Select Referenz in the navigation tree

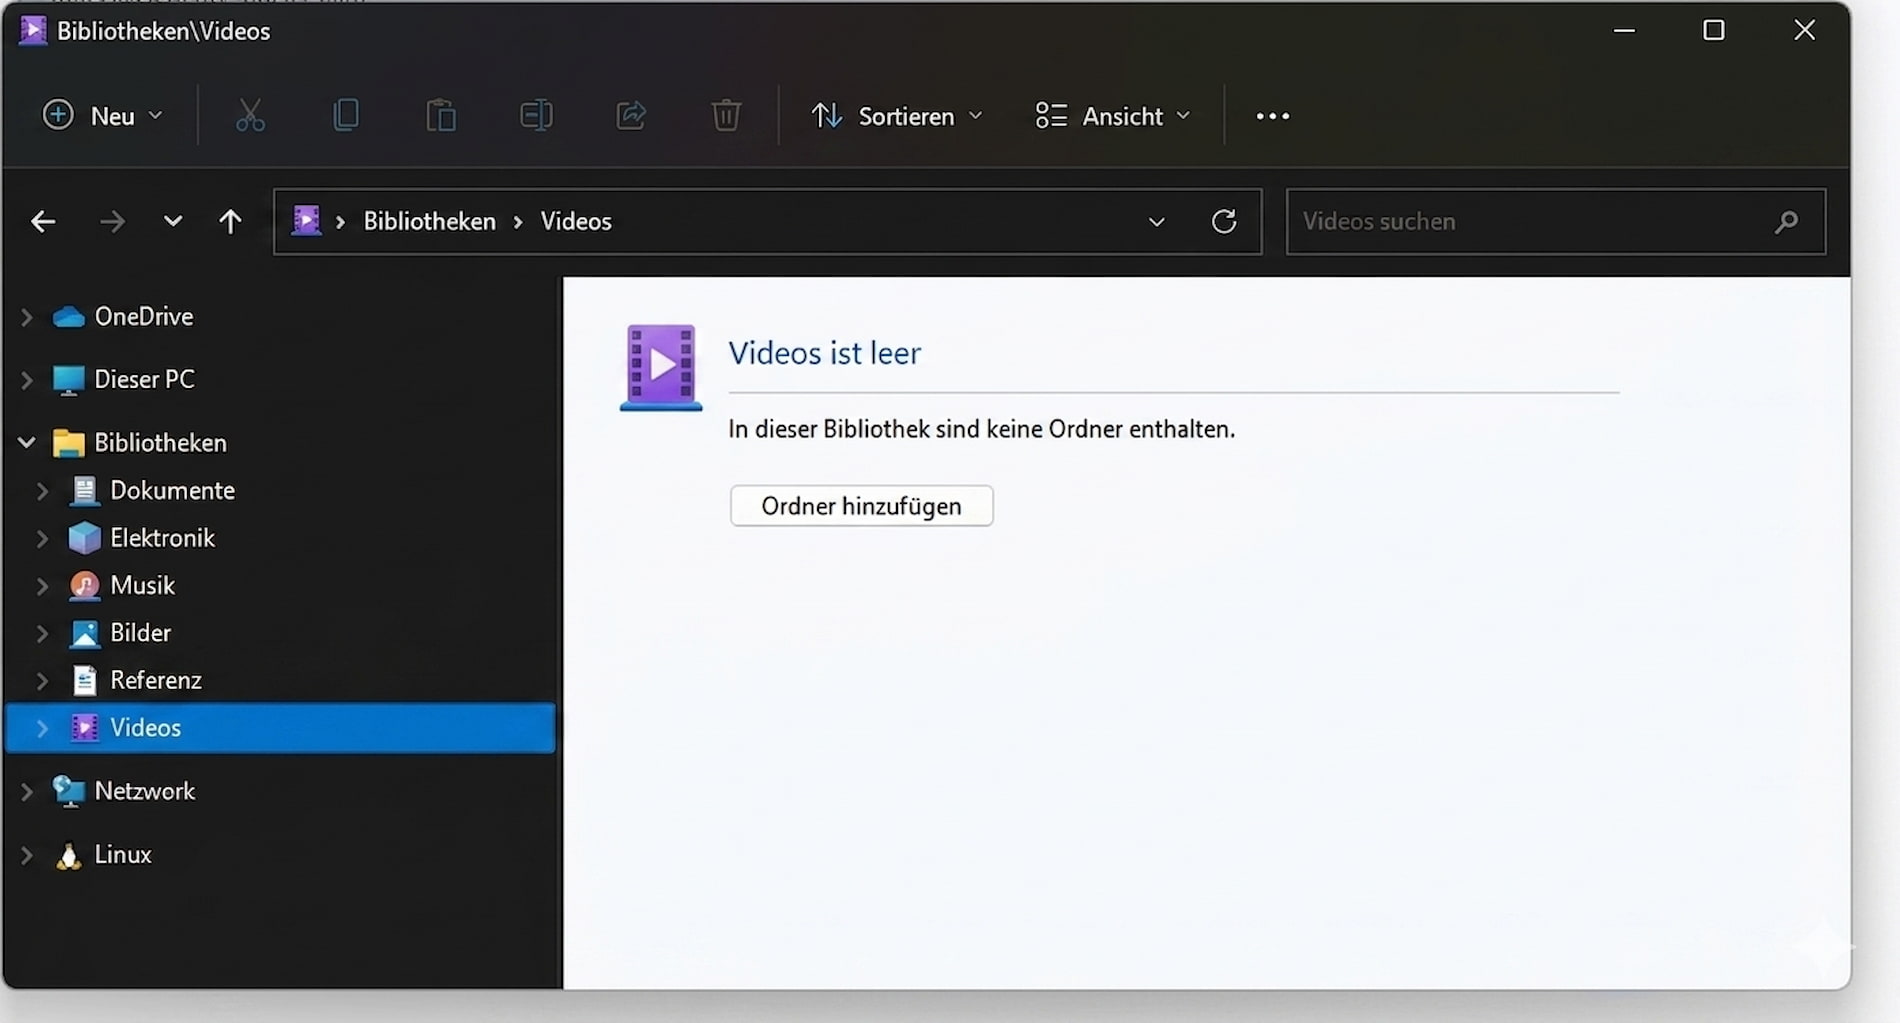point(156,680)
